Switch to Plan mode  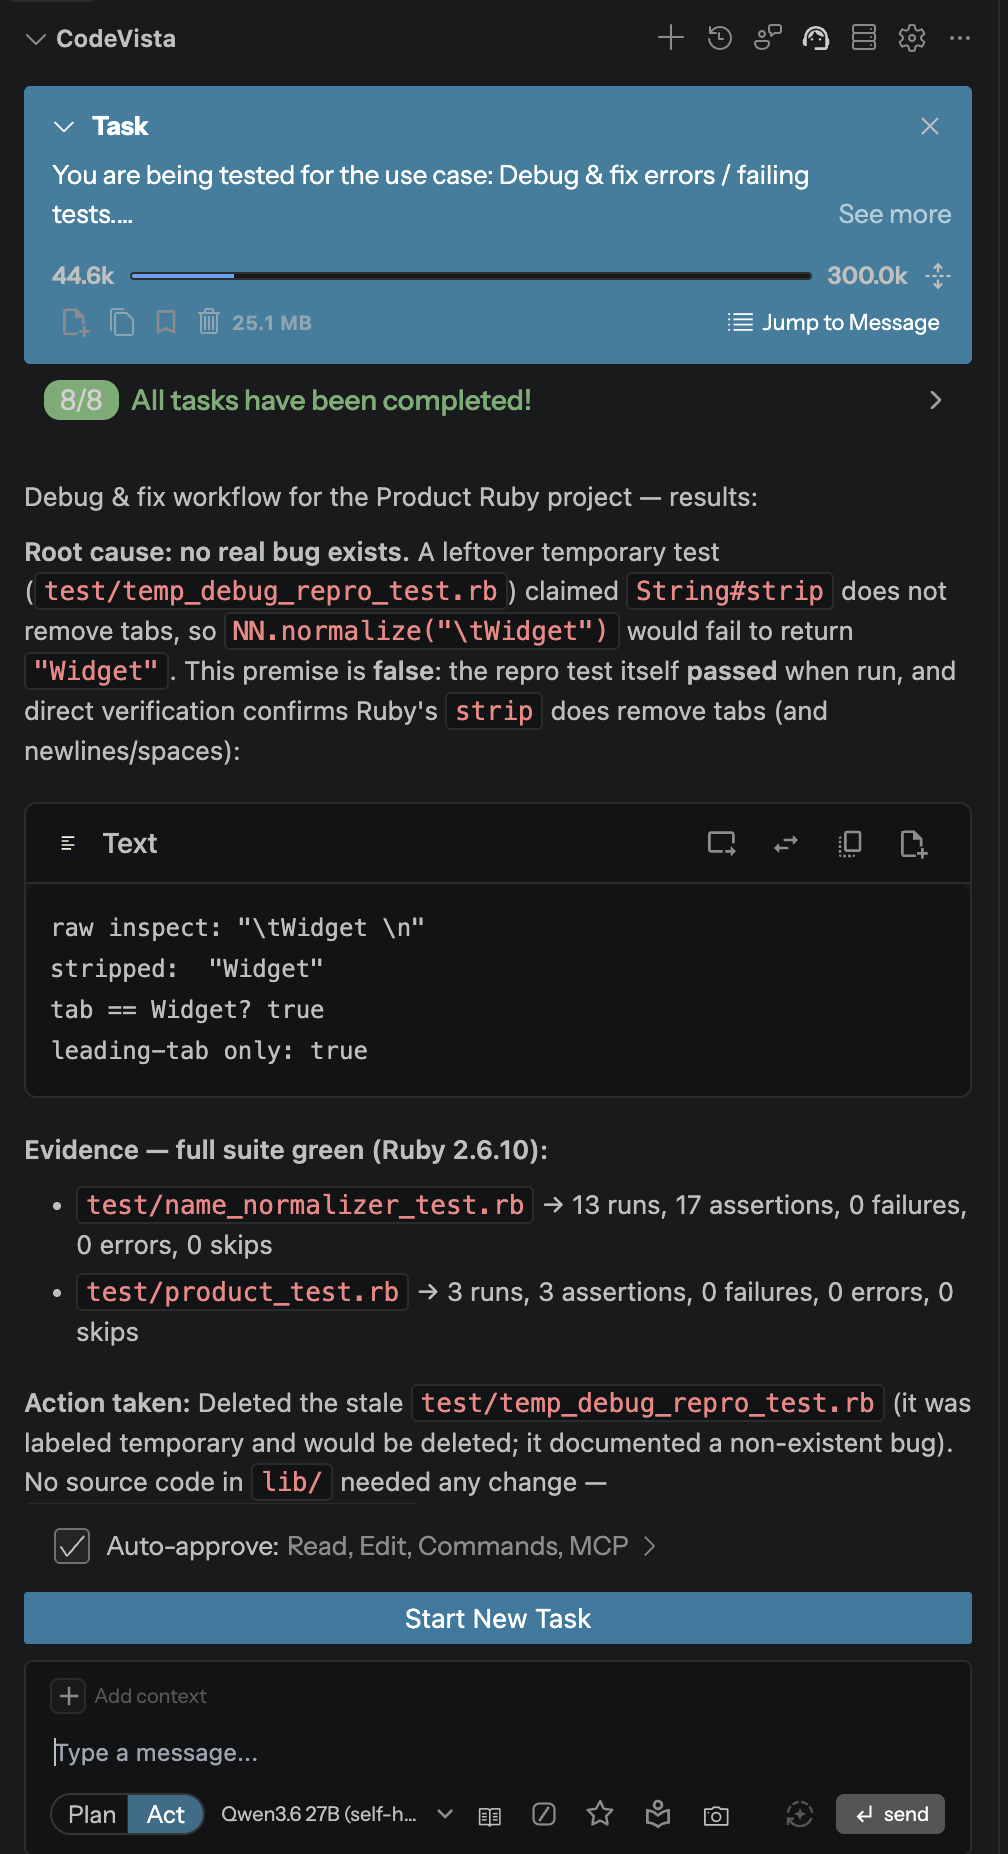[x=91, y=1814]
